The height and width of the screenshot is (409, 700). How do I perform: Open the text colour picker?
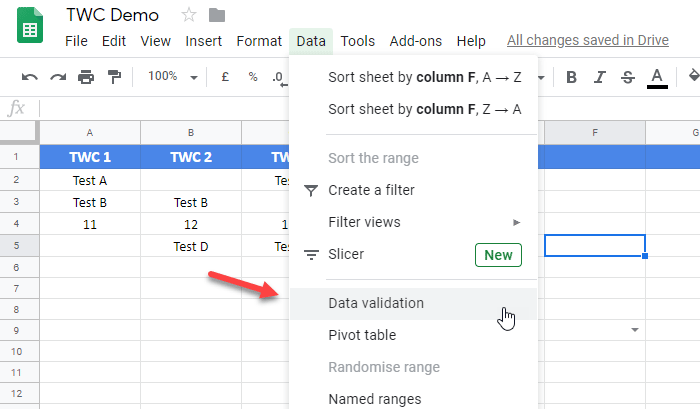pyautogui.click(x=657, y=77)
